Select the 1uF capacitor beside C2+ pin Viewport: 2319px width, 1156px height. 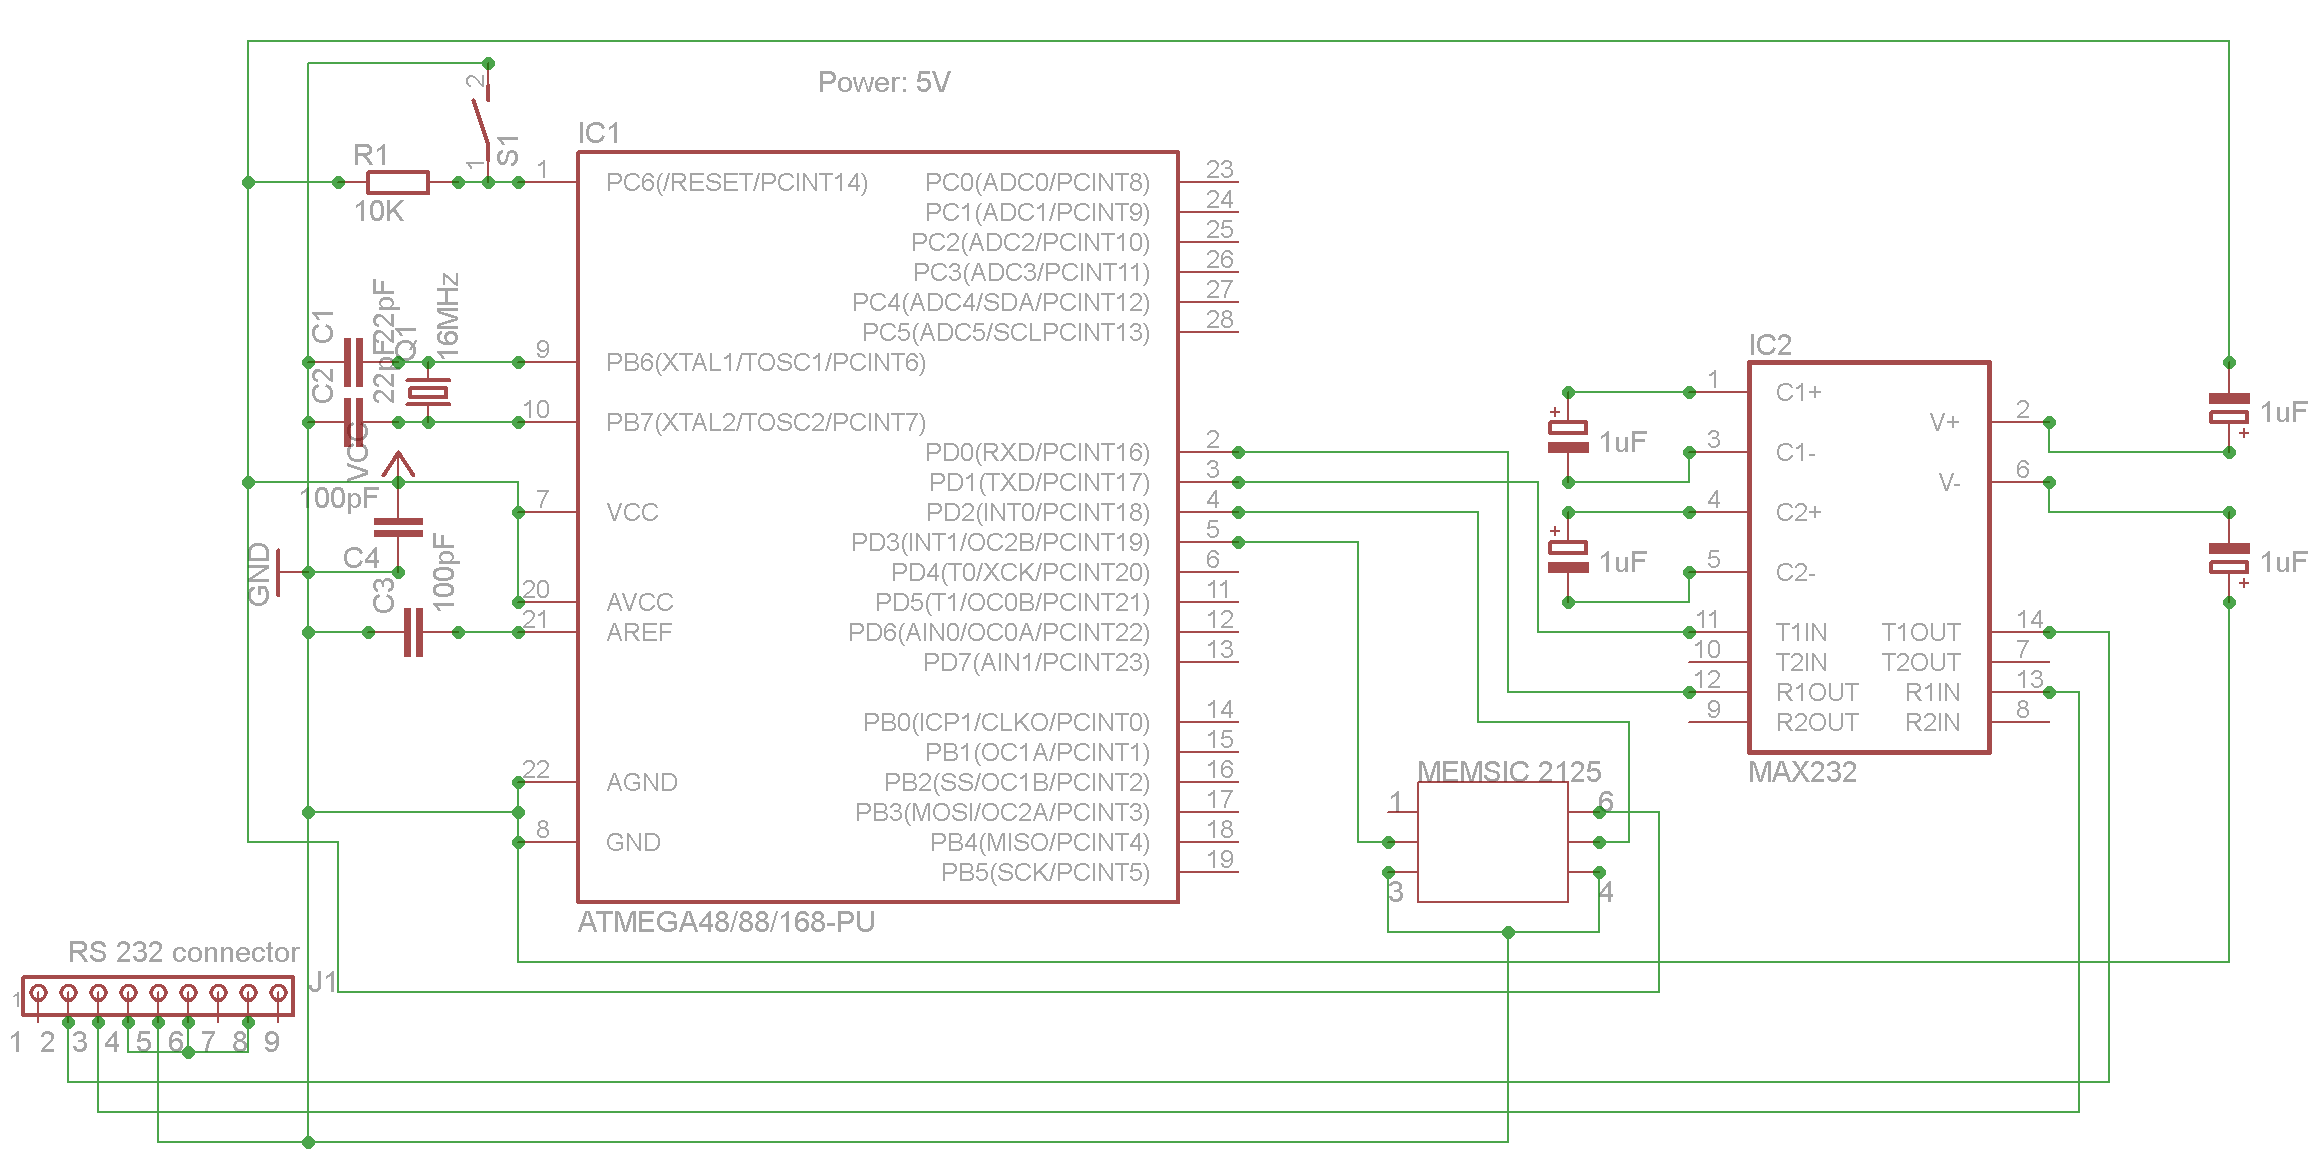1568,557
